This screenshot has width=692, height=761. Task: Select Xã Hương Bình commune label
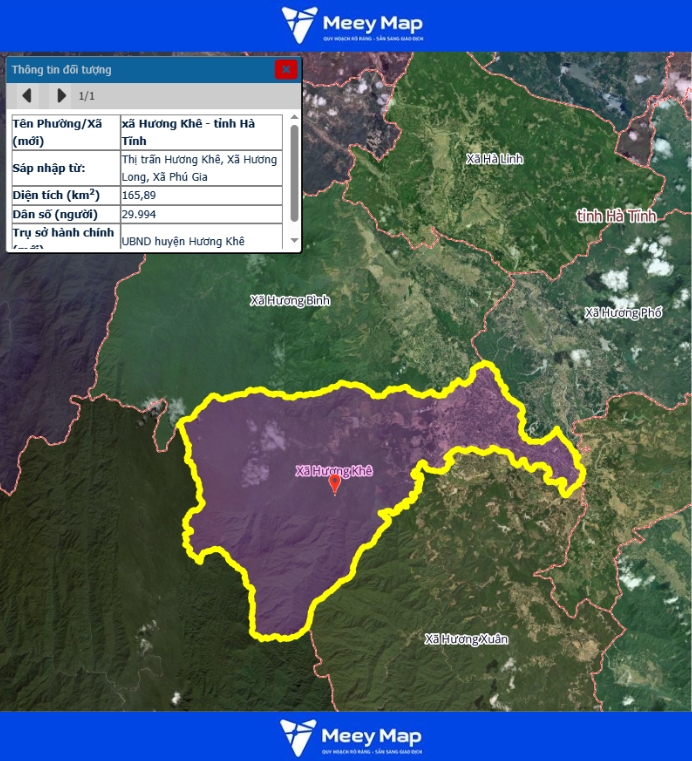point(289,300)
